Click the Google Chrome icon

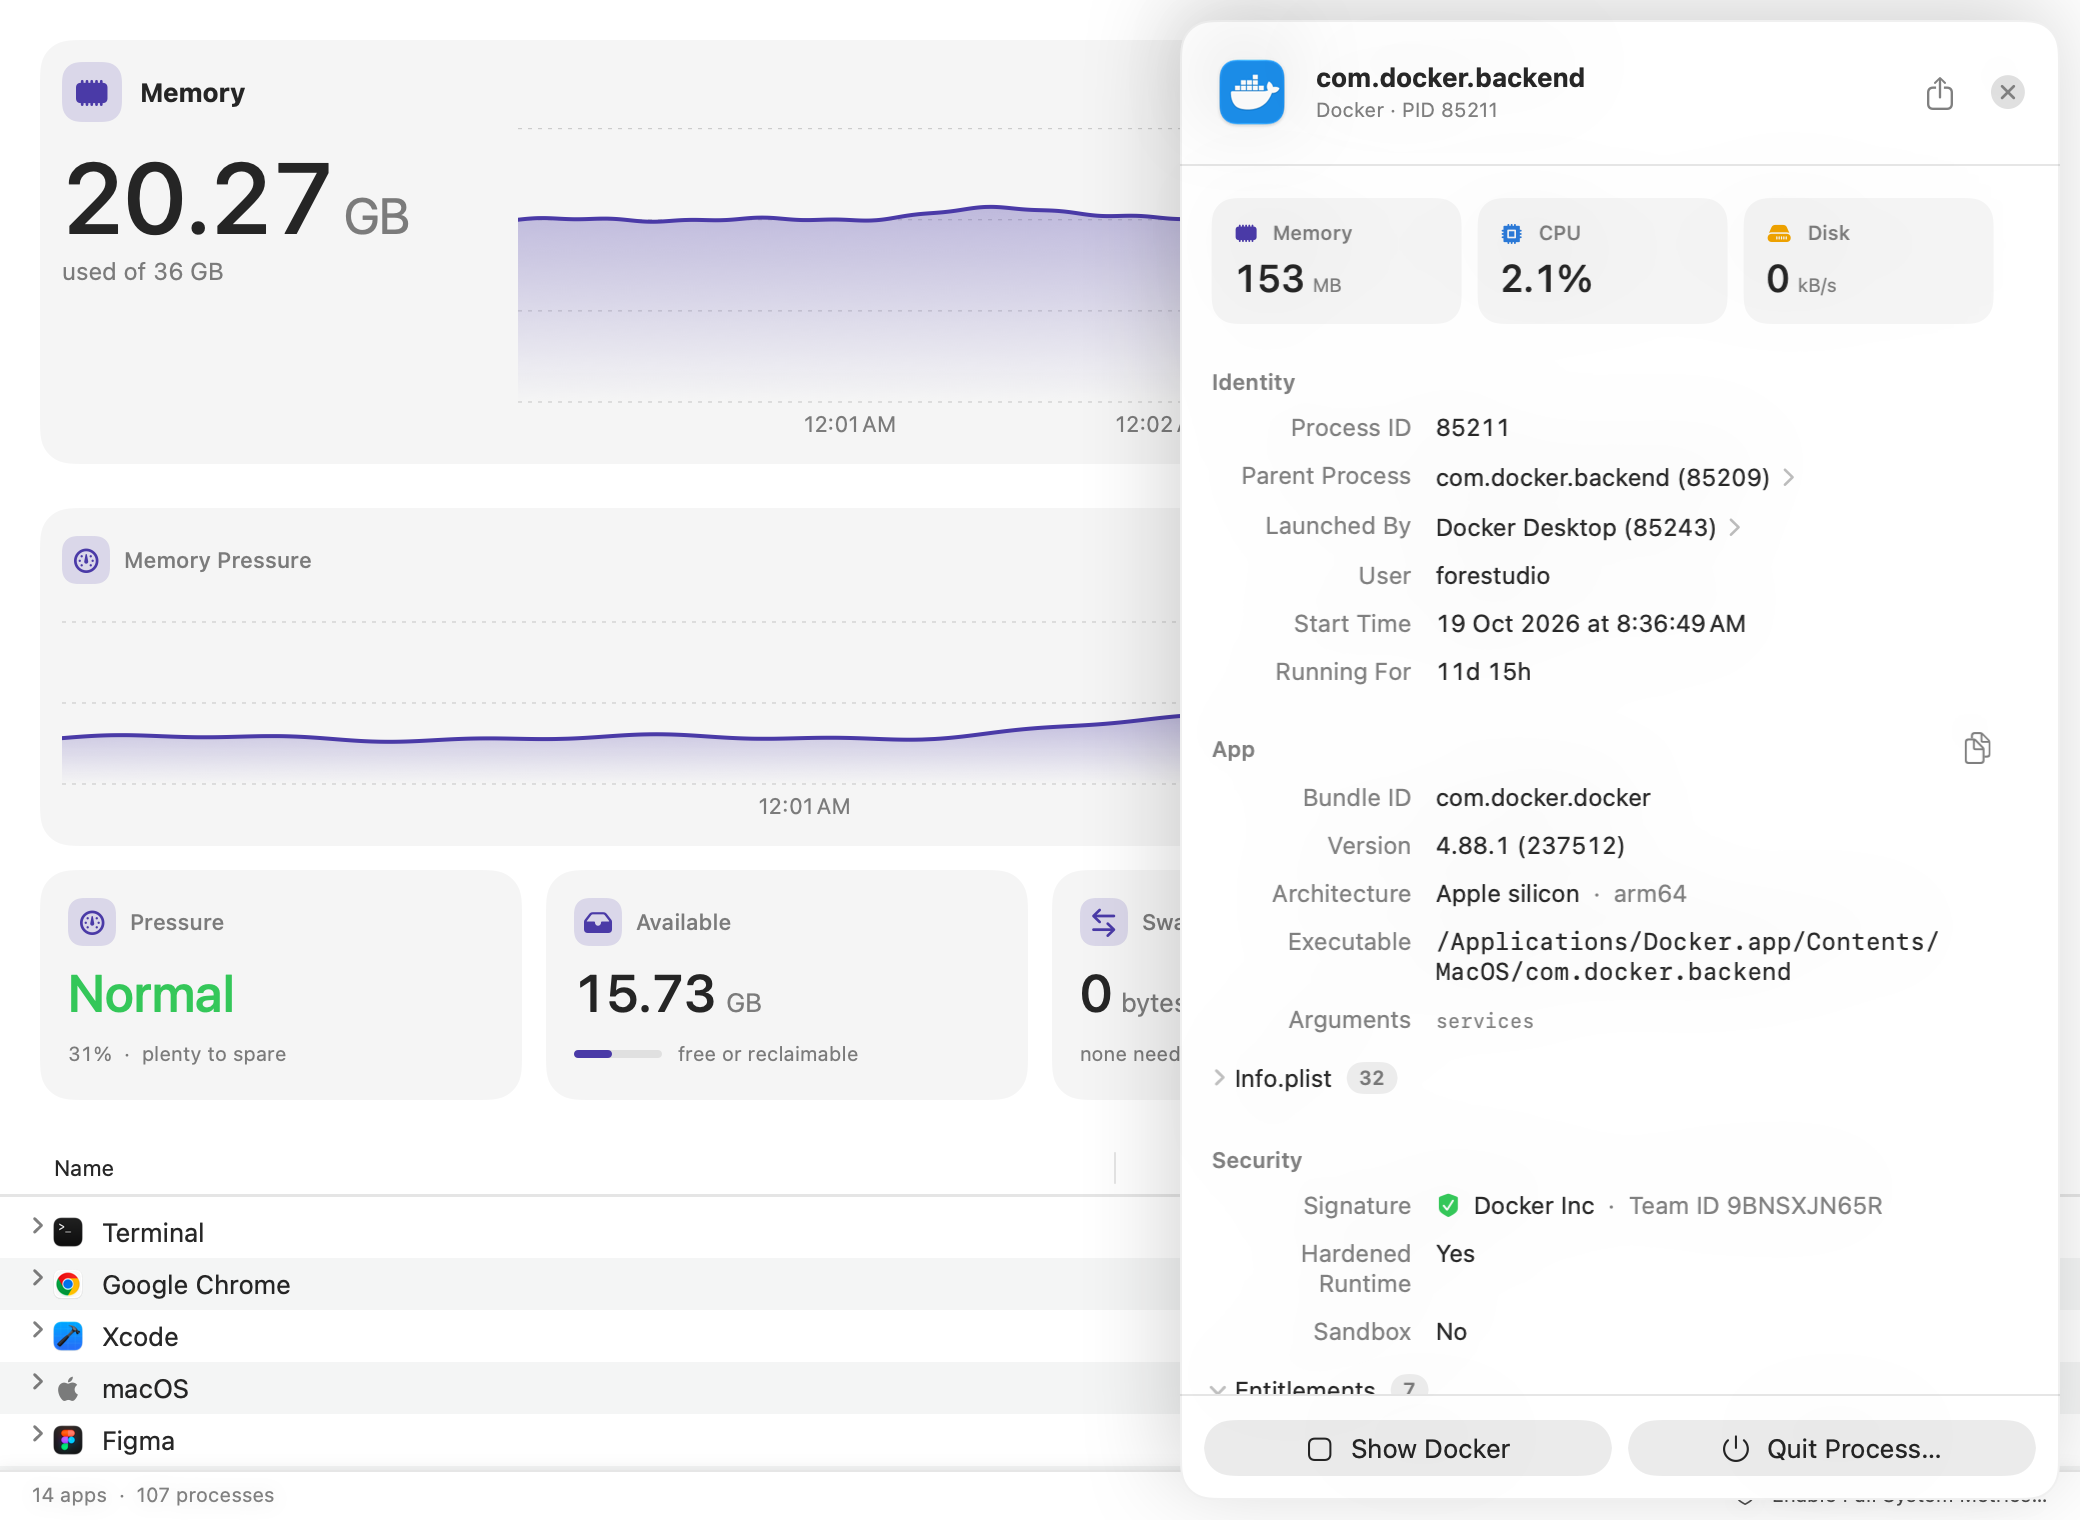coord(68,1284)
